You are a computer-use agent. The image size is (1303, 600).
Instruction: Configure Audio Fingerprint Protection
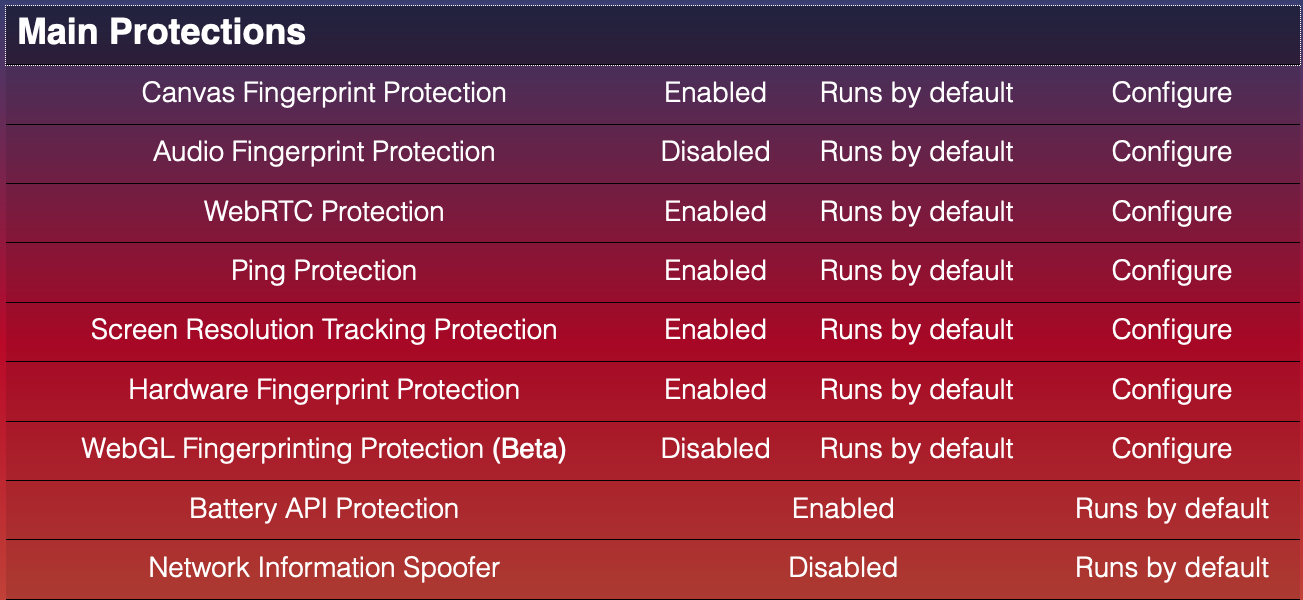point(1171,152)
